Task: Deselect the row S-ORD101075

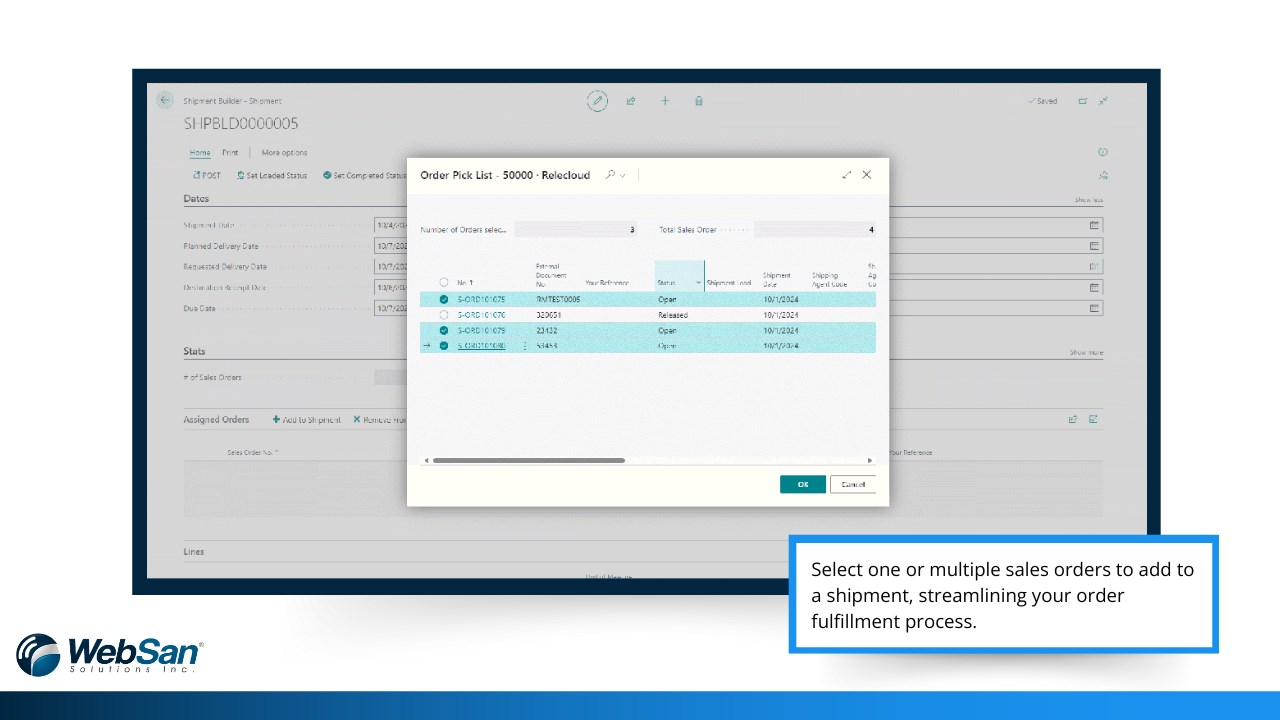Action: tap(444, 299)
